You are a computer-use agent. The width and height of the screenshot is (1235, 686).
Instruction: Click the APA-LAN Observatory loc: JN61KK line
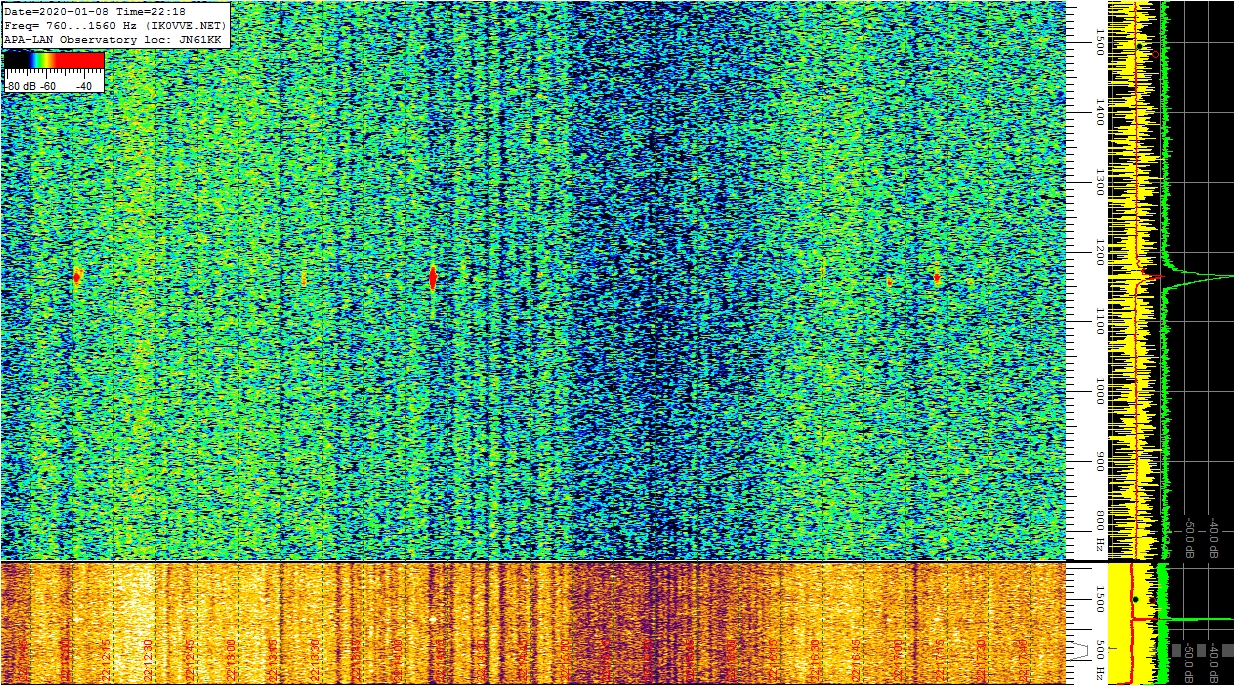(112, 39)
